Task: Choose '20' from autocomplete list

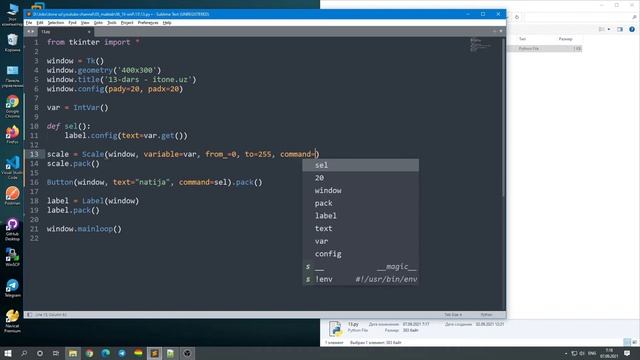Action: (x=360, y=178)
